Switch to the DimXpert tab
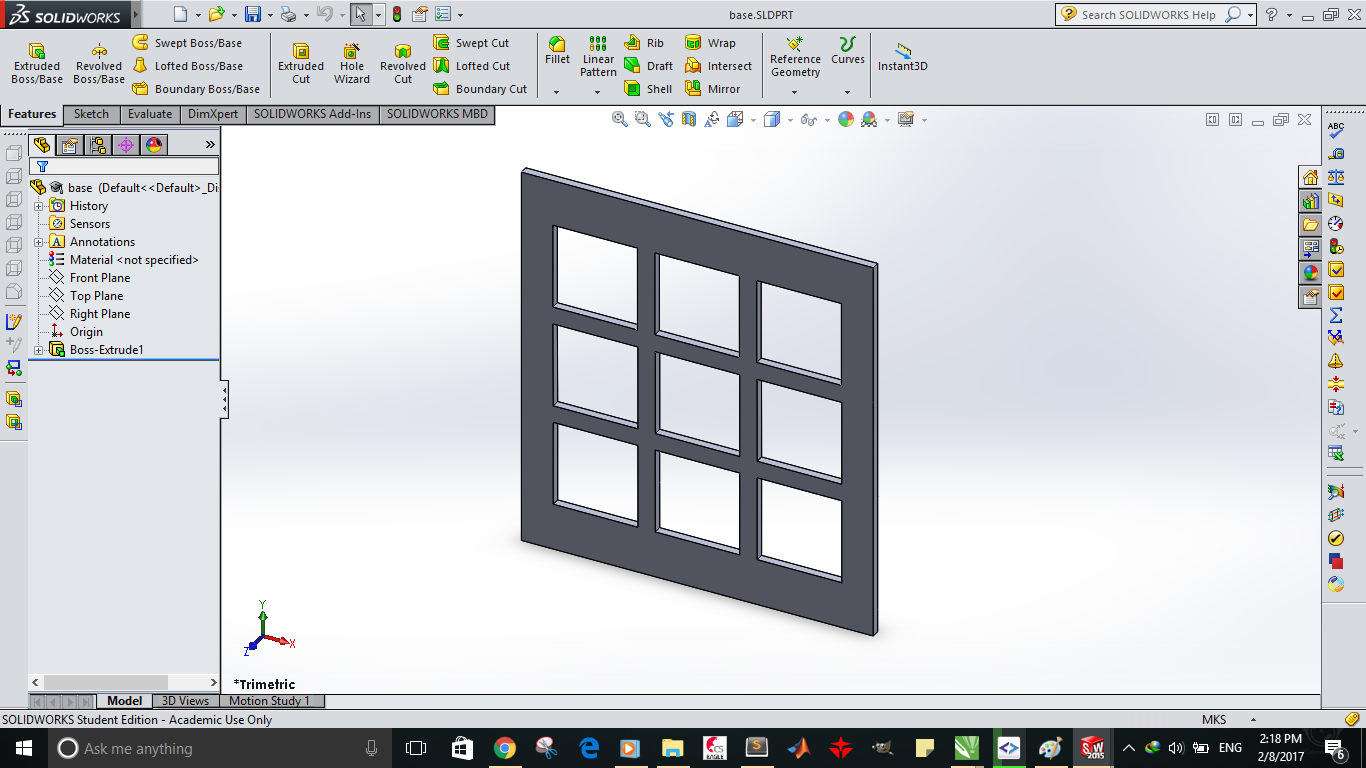The image size is (1366, 768). pyautogui.click(x=213, y=114)
